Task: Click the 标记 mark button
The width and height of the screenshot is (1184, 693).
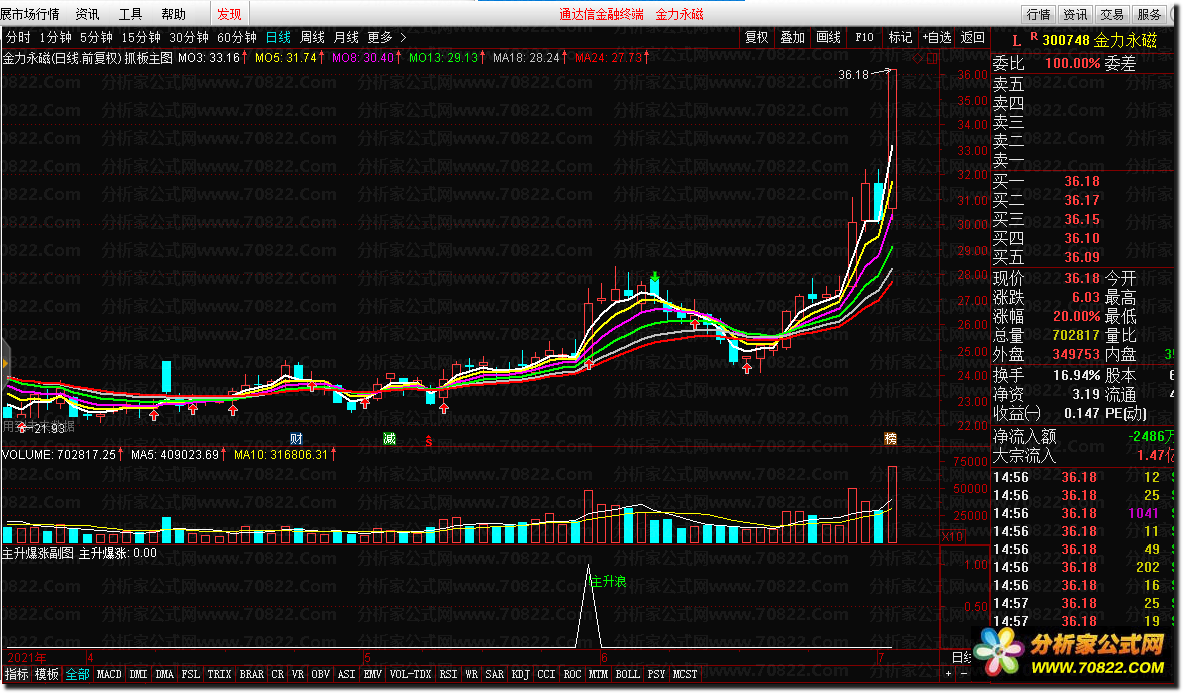Action: coord(900,37)
